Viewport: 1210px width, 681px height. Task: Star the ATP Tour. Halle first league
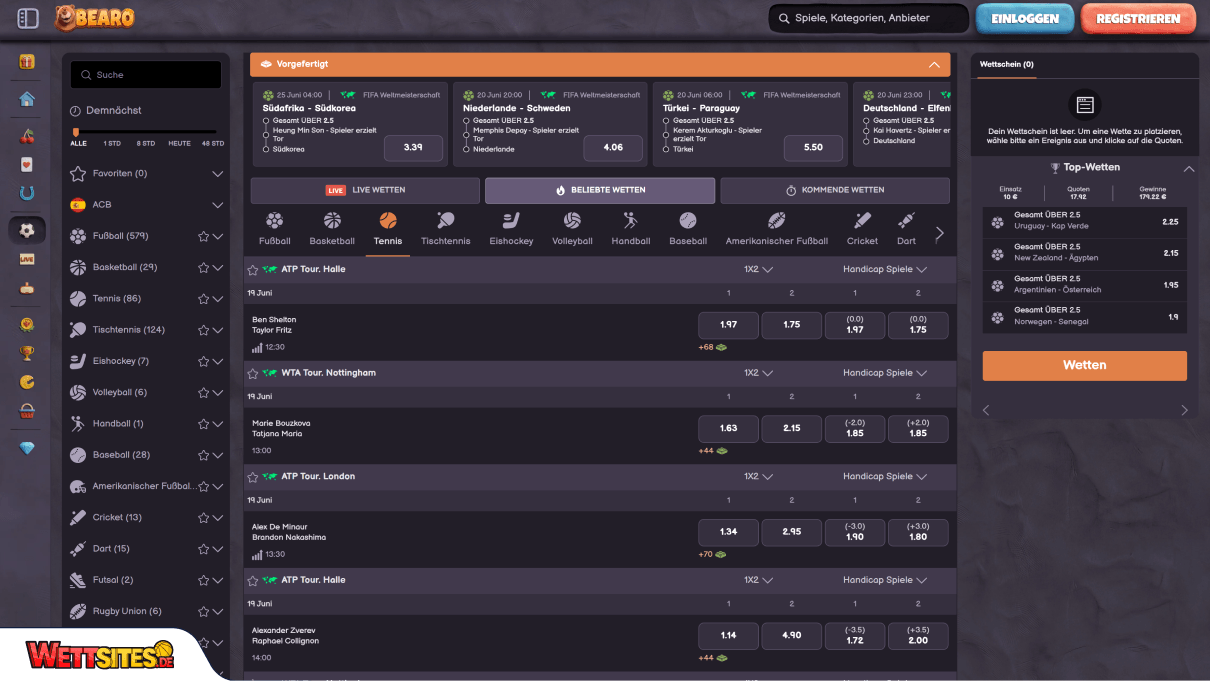pyautogui.click(x=253, y=269)
